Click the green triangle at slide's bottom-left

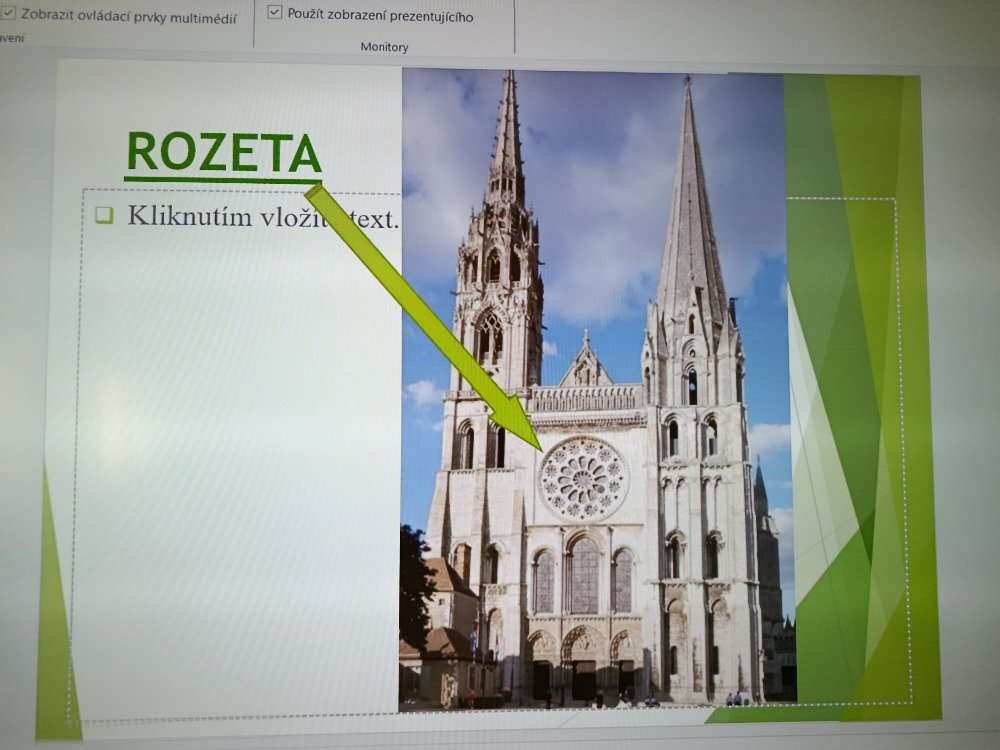pyautogui.click(x=56, y=650)
